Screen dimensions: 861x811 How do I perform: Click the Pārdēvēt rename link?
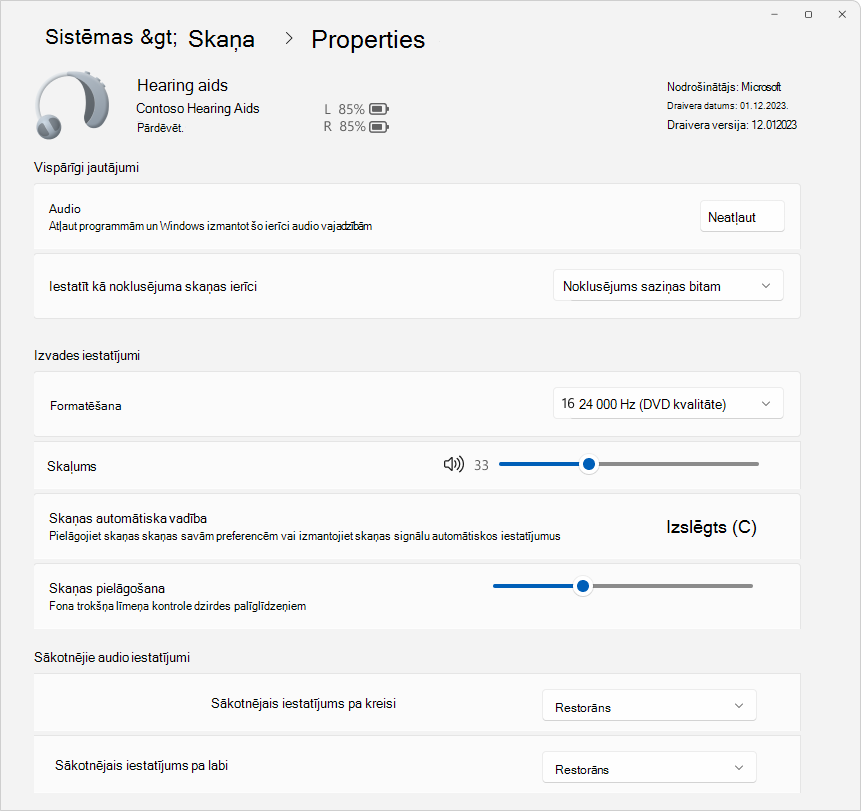click(x=160, y=128)
